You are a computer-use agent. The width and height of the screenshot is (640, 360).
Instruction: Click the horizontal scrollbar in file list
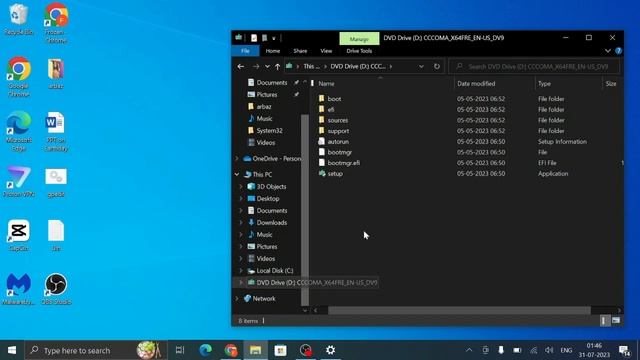coord(459,310)
